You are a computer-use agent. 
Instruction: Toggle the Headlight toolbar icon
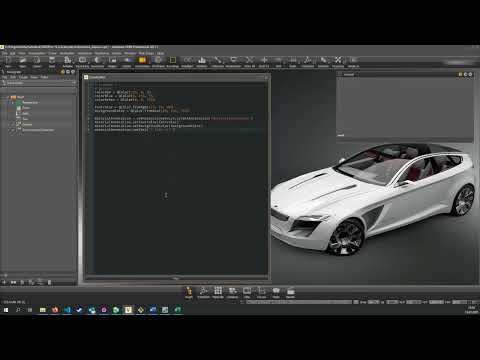point(187,60)
